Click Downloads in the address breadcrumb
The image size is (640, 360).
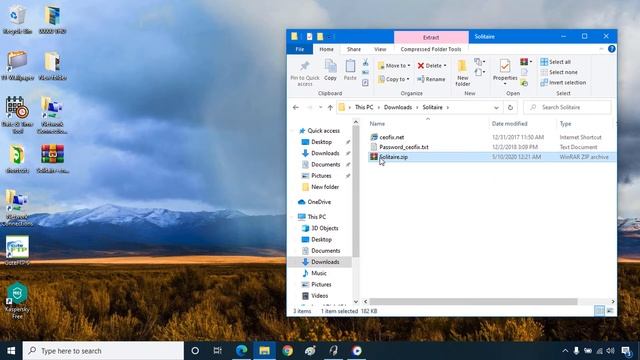(398, 107)
